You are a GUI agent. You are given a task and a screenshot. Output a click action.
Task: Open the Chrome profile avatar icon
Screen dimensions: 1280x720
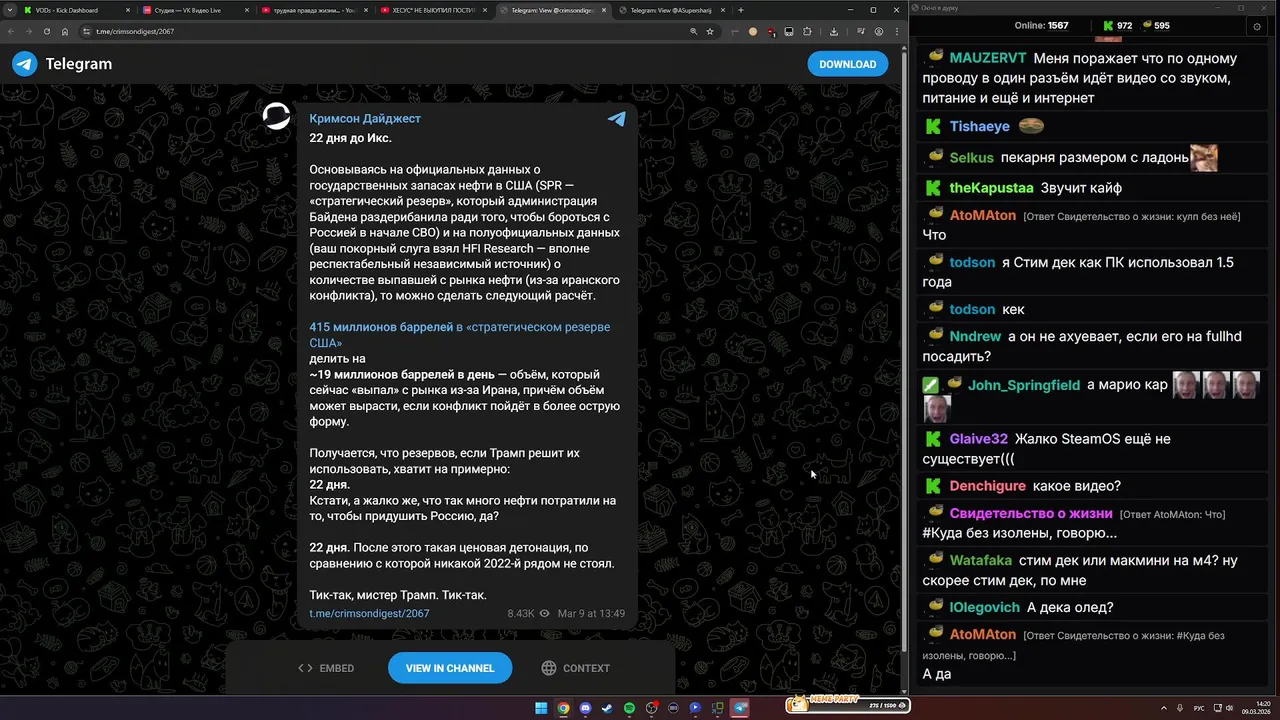click(879, 31)
